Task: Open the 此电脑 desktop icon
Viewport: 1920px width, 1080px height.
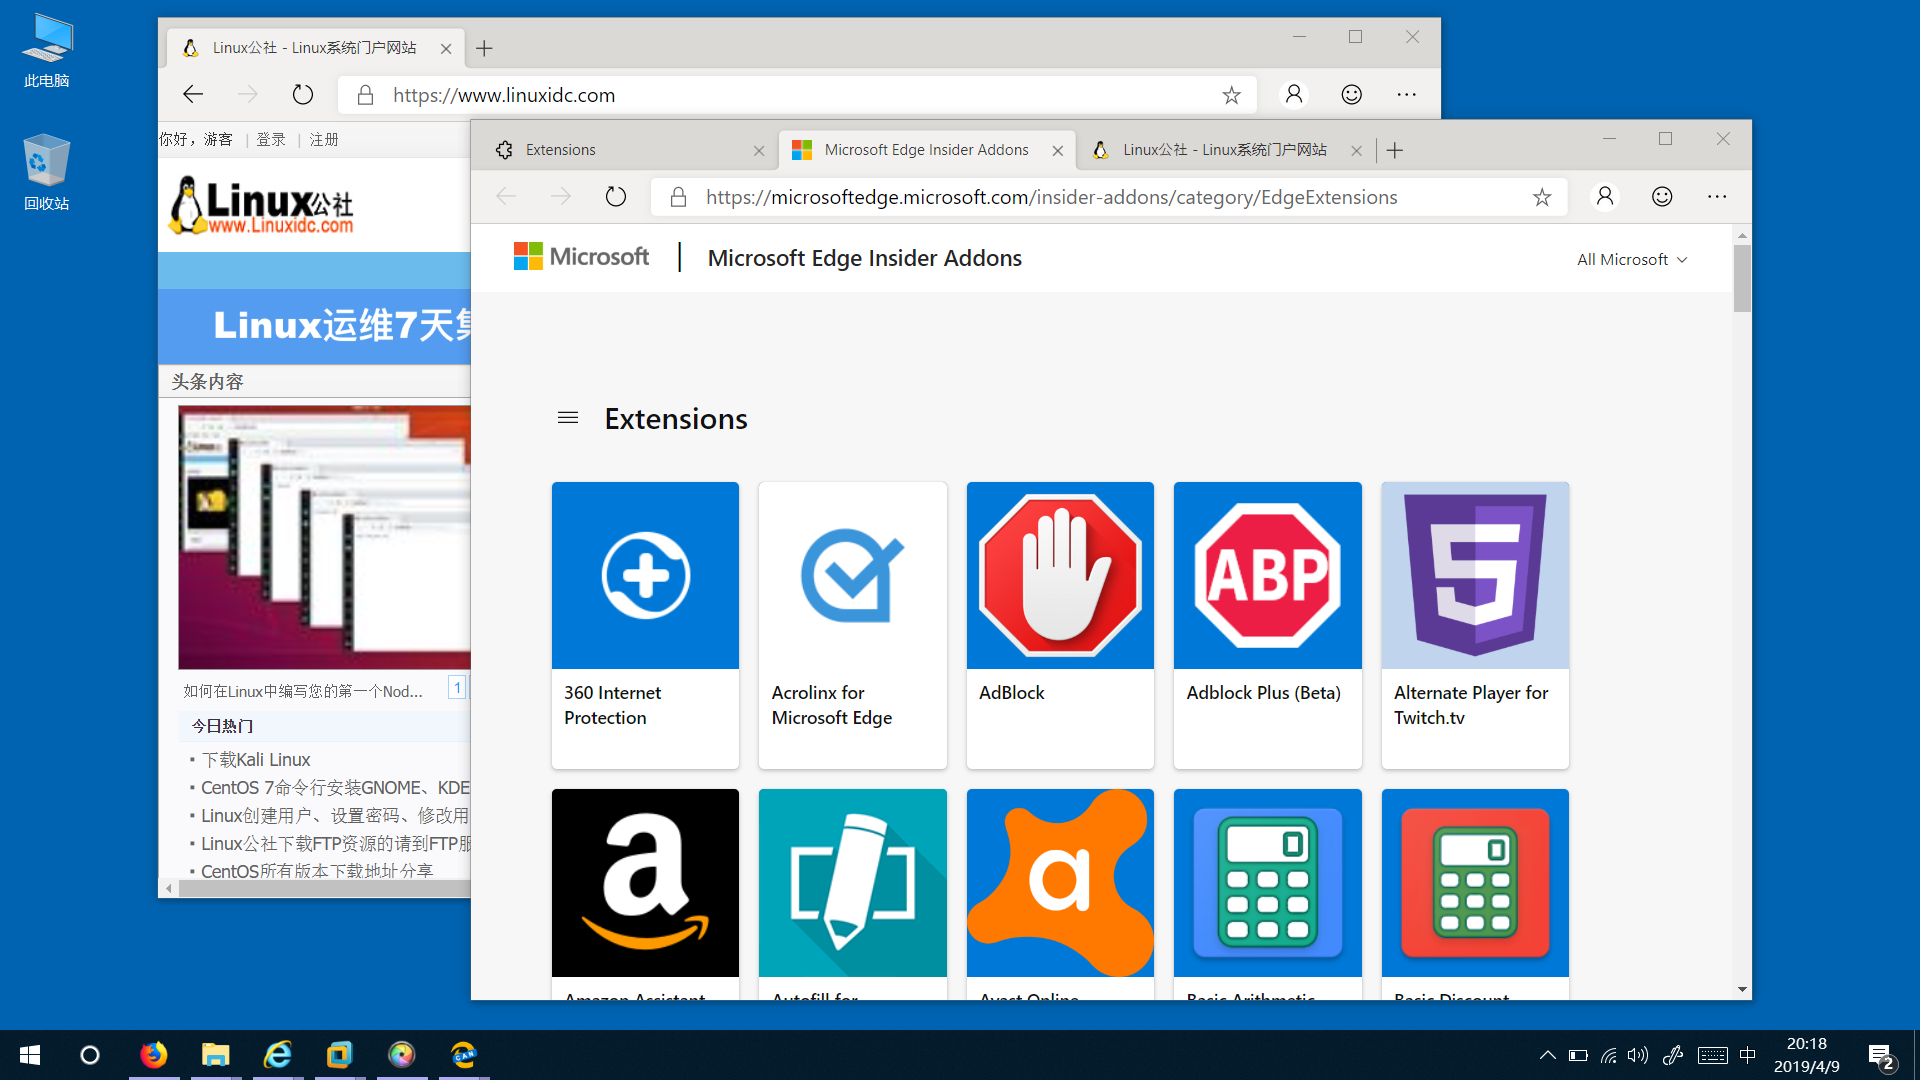Action: point(47,50)
